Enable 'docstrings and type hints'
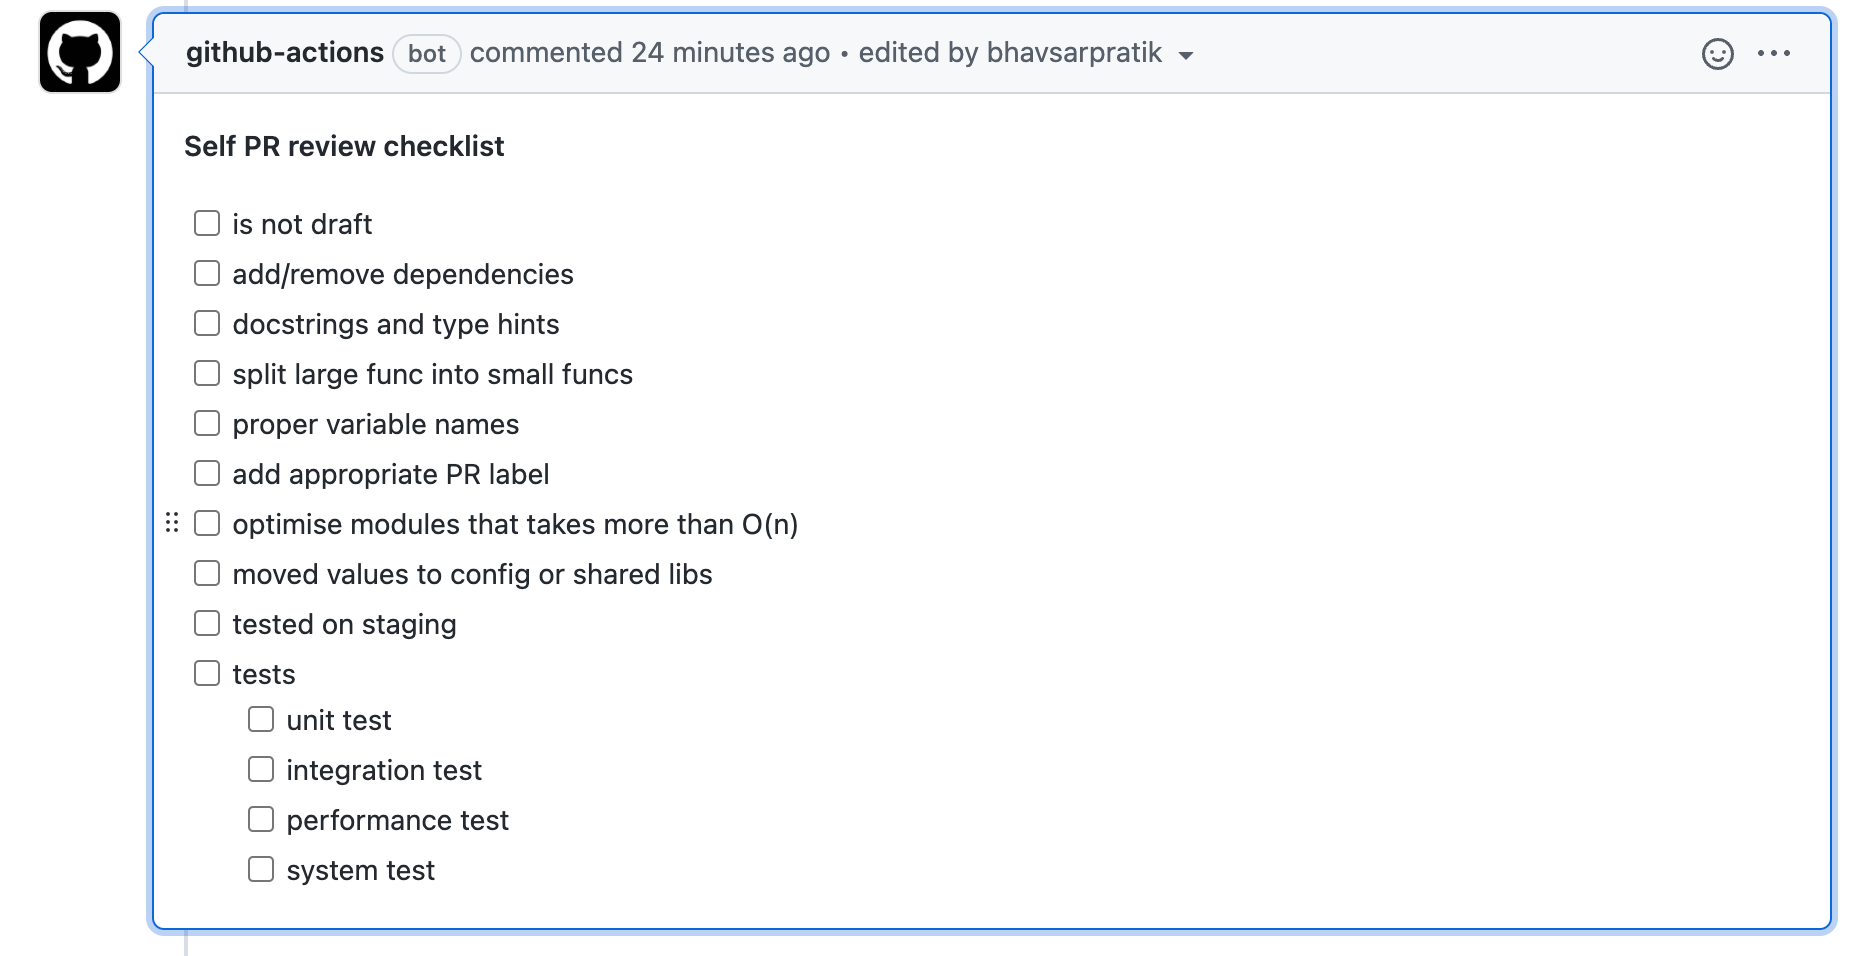The height and width of the screenshot is (956, 1866). pos(206,322)
